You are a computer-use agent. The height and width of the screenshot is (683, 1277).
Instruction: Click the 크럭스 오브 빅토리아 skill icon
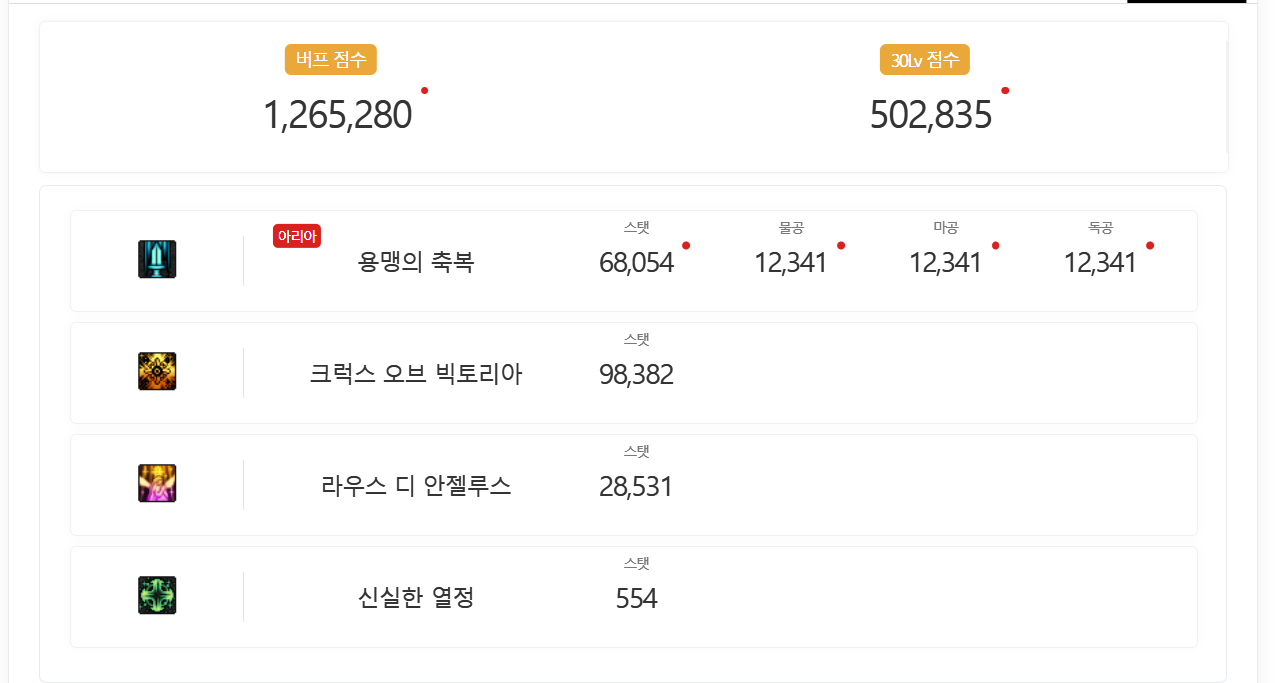point(157,371)
